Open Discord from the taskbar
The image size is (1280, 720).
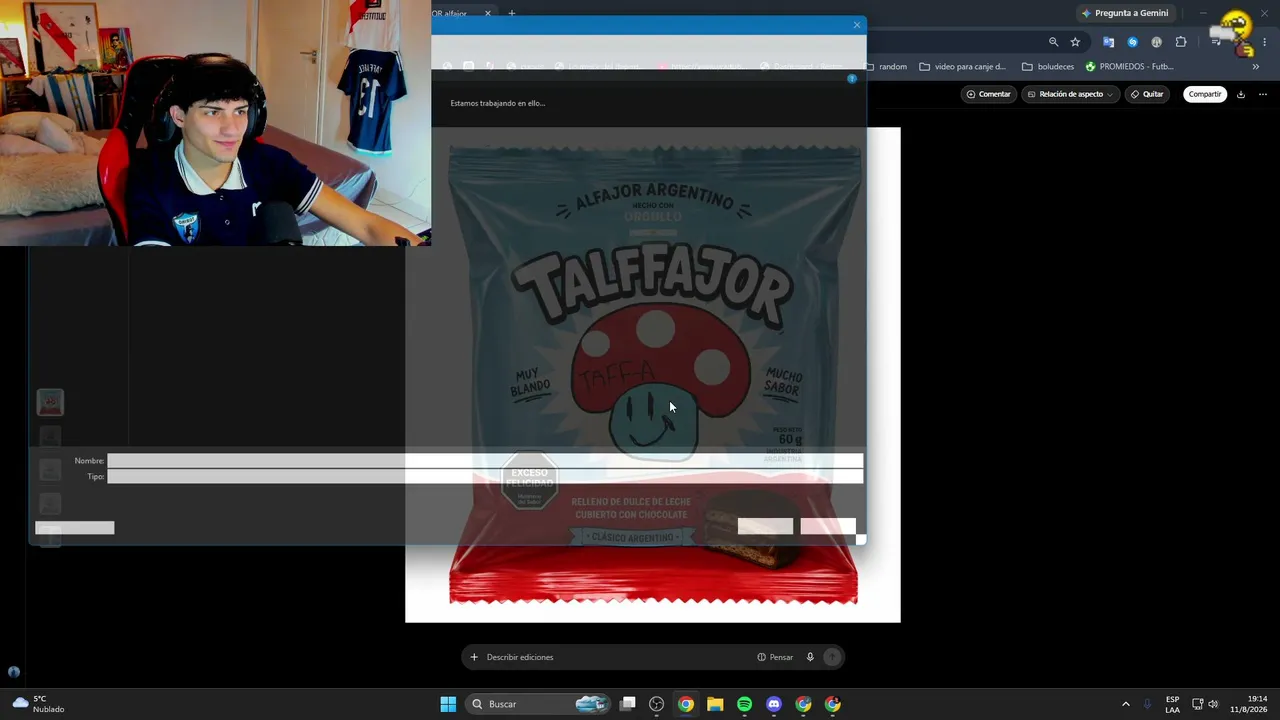tap(774, 704)
